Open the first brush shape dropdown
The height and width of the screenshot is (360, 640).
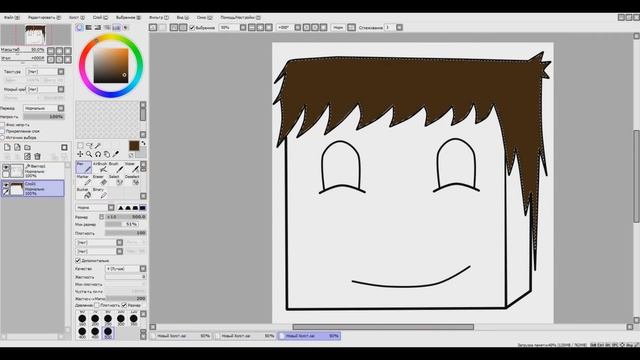(100, 242)
